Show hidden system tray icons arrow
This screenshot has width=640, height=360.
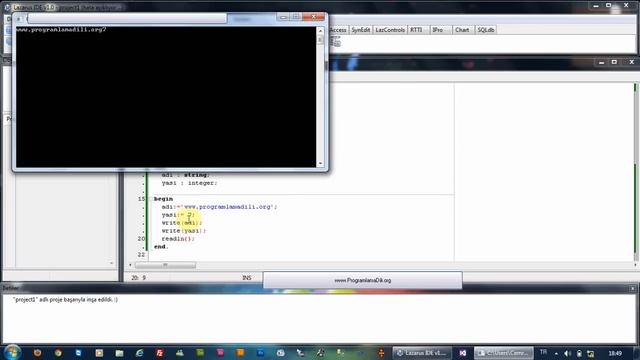[556, 353]
